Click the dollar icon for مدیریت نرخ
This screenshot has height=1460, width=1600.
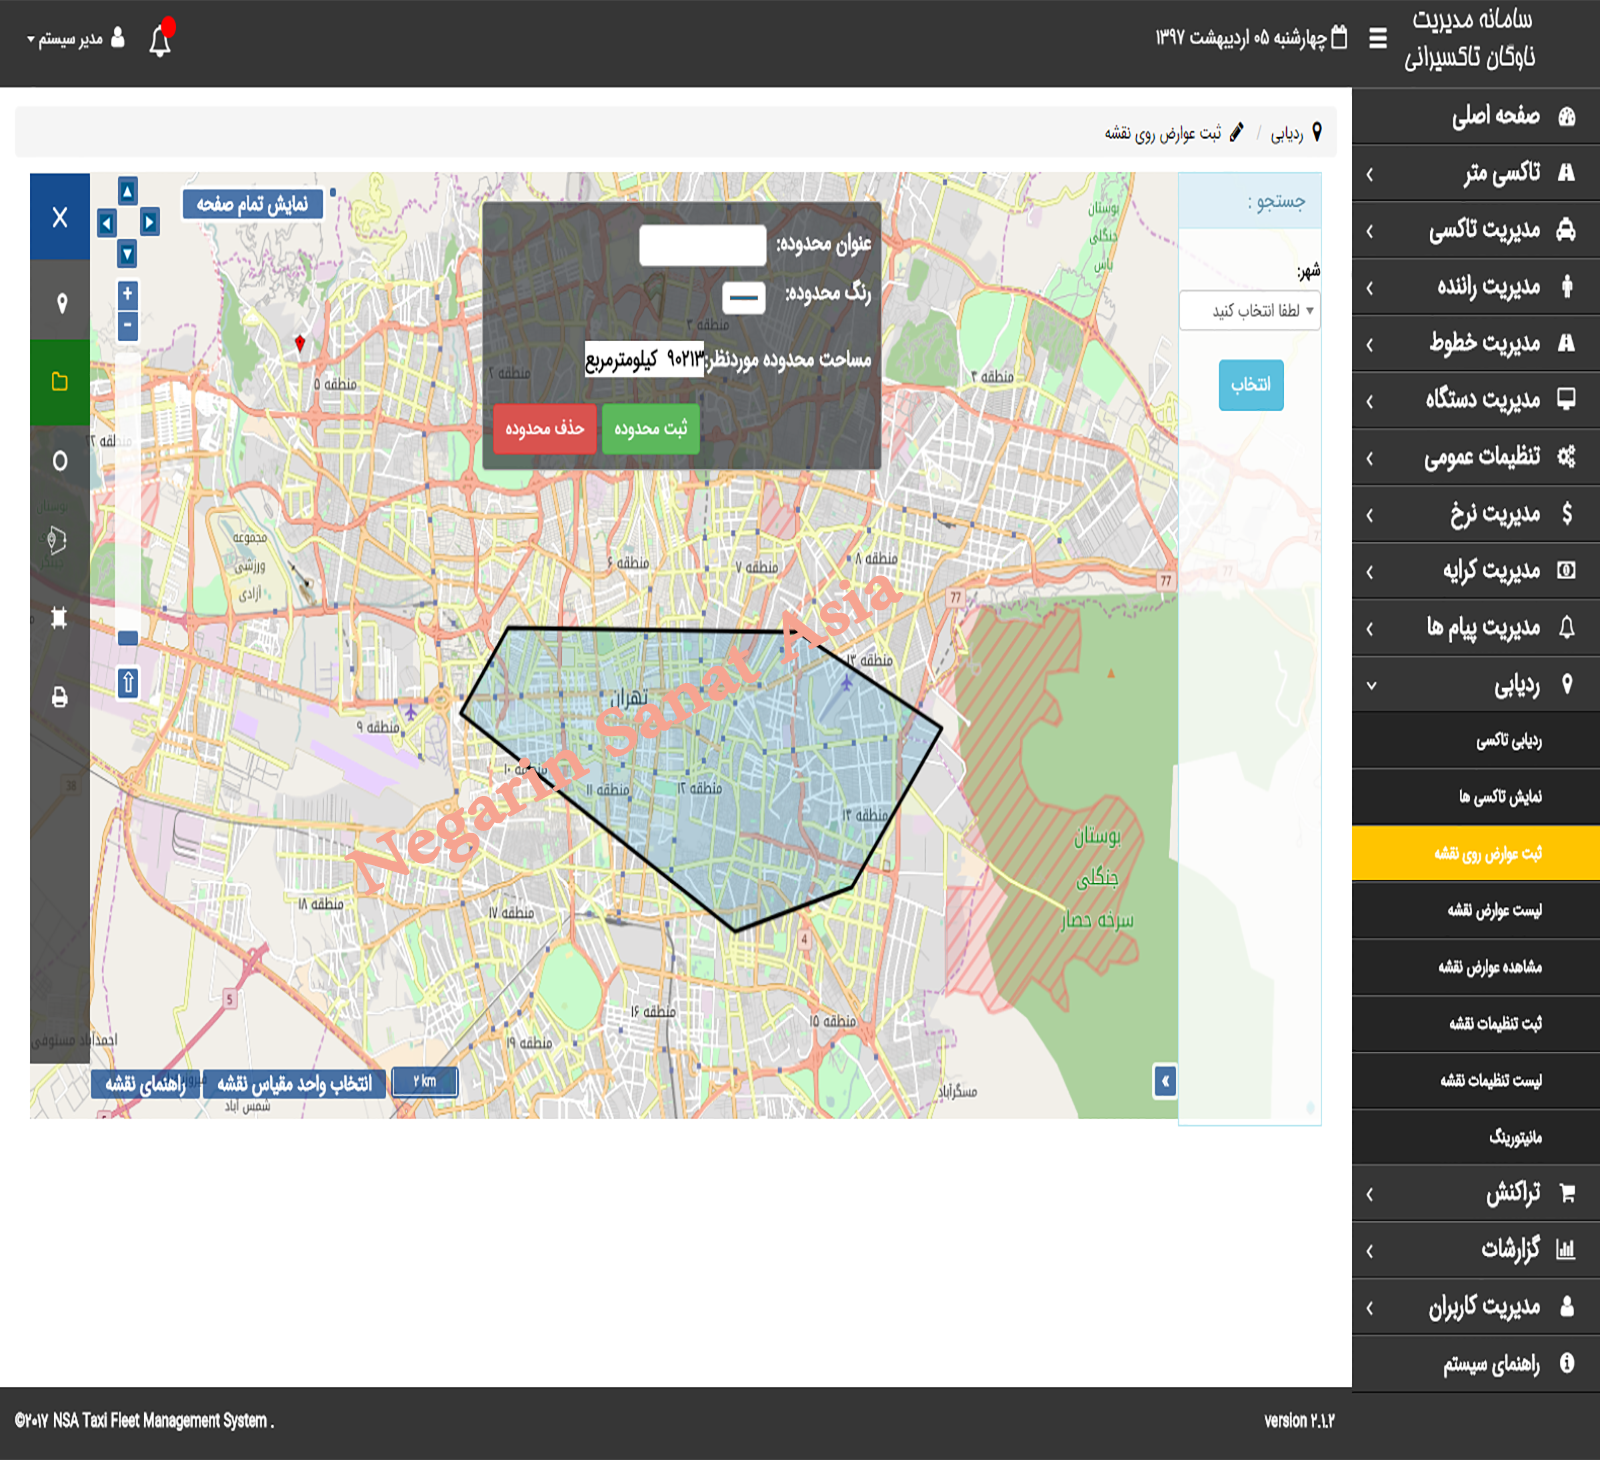coord(1567,514)
